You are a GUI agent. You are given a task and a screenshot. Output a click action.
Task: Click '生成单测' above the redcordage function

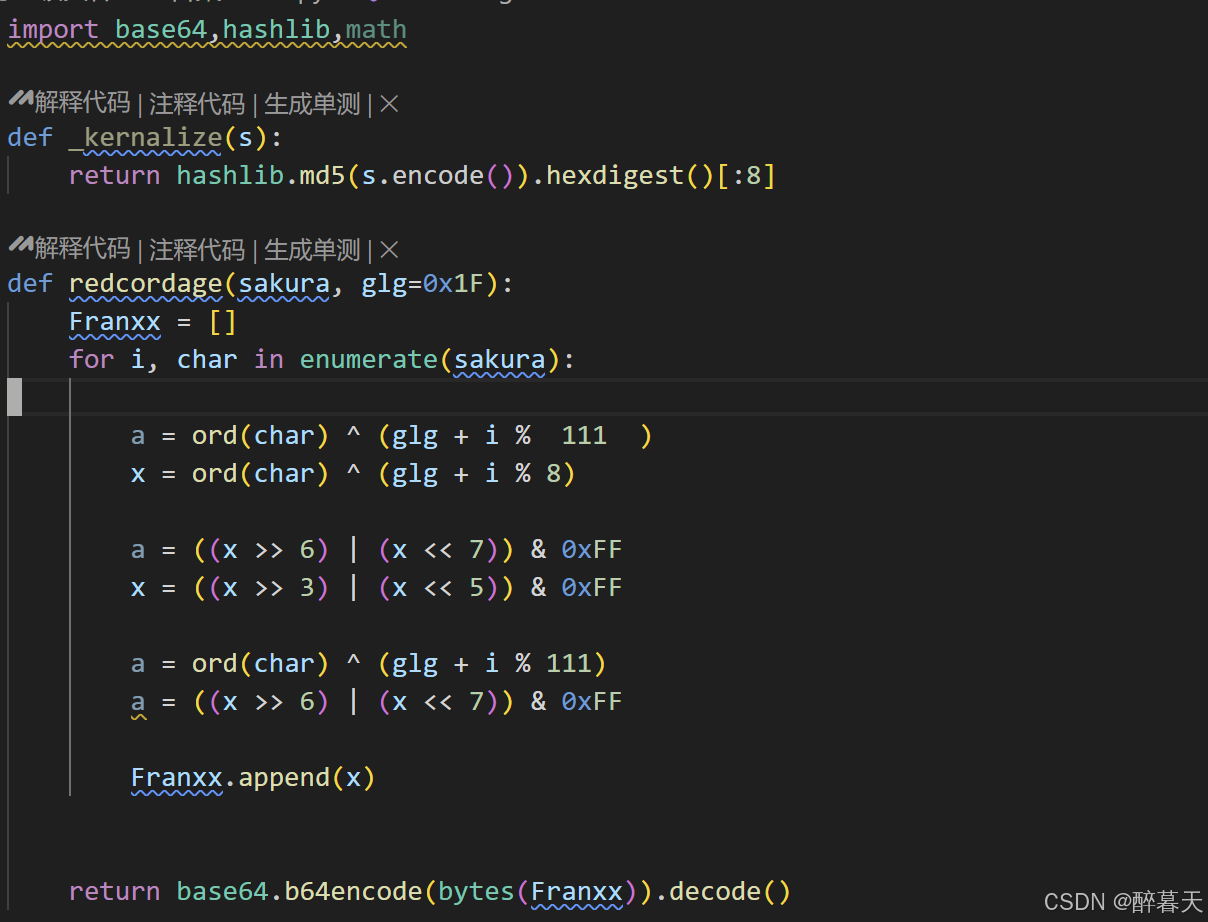click(312, 249)
